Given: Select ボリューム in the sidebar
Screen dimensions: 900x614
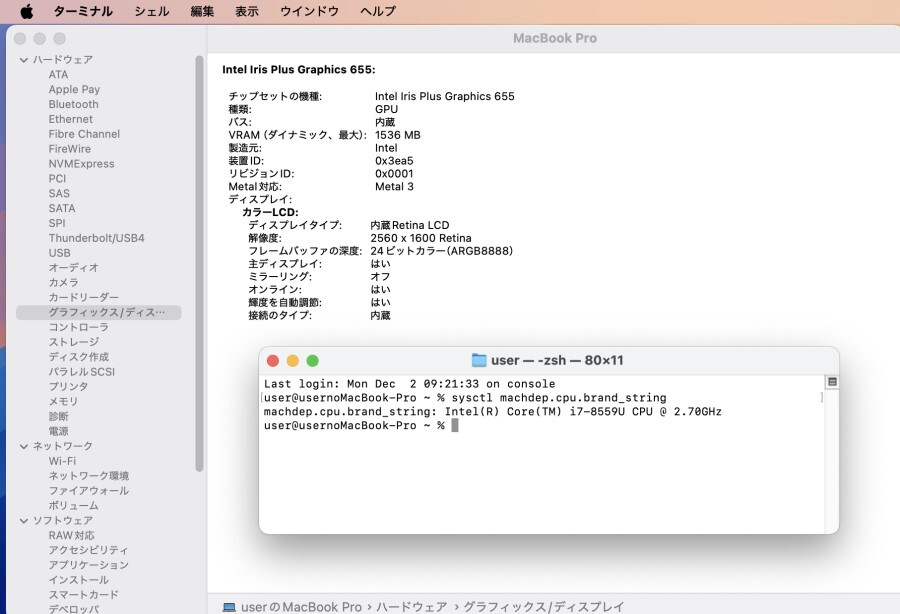Looking at the screenshot, I should [73, 506].
